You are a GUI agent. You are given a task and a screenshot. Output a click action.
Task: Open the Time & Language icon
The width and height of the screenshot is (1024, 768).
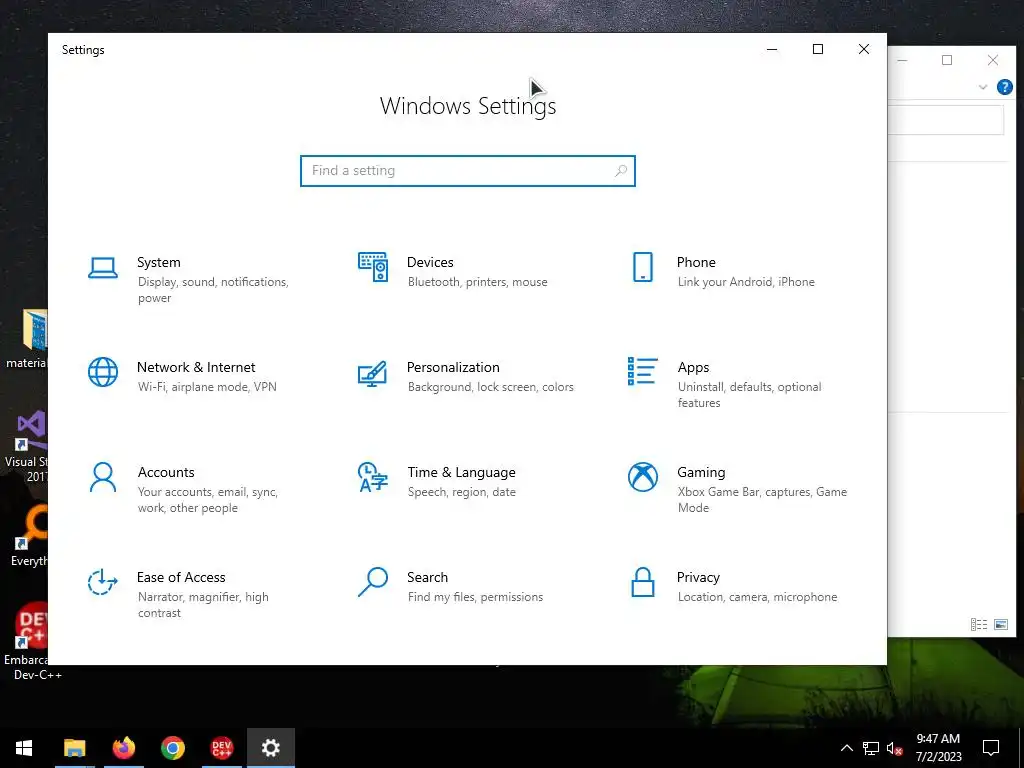coord(373,477)
